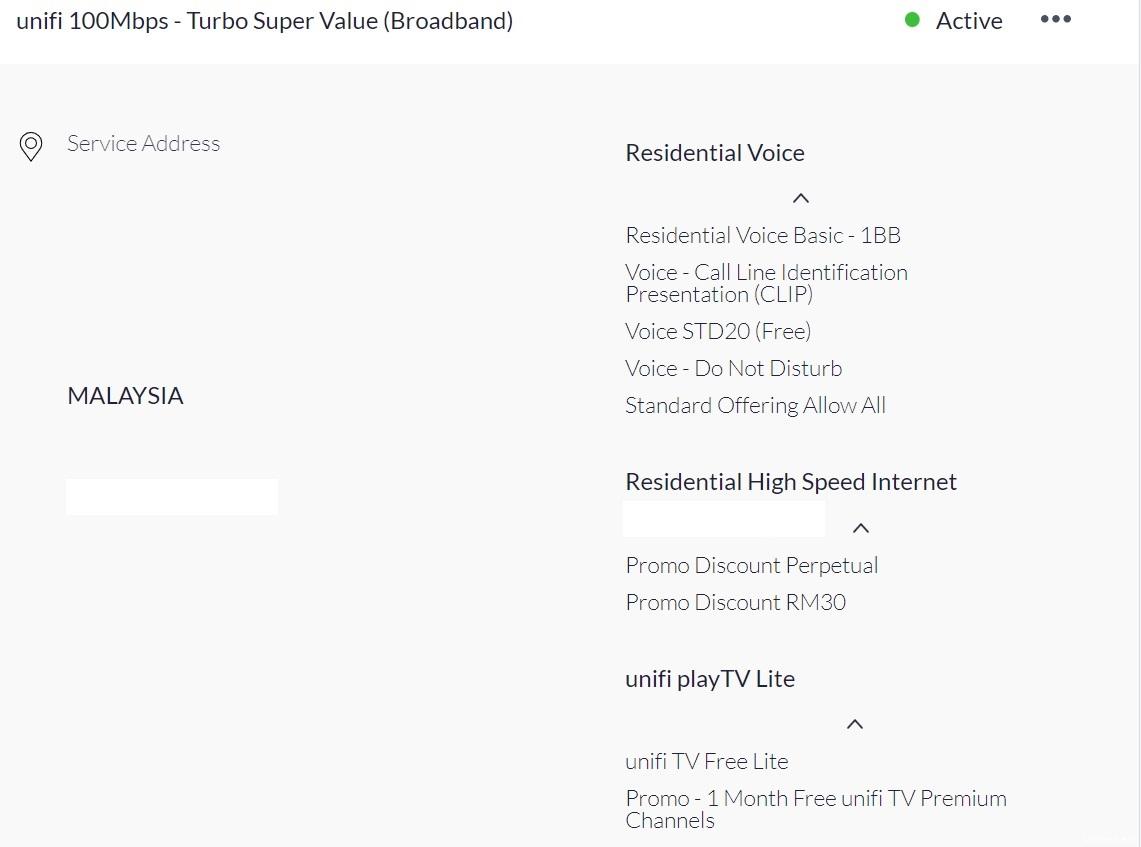
Task: Select Residential Voice Basic - 1BB item
Action: 763,235
